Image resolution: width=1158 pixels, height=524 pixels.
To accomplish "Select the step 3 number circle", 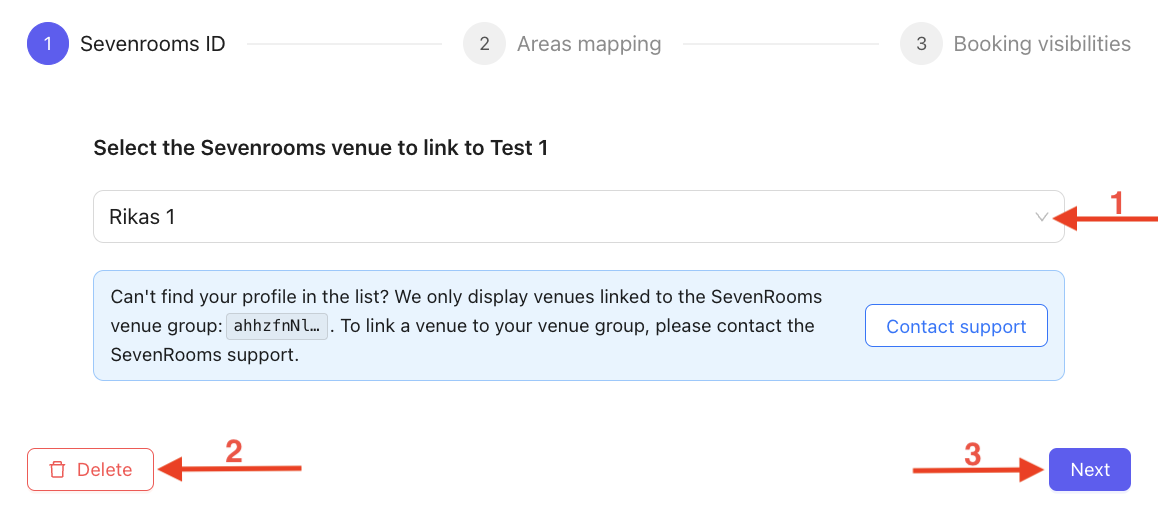I will (x=921, y=44).
